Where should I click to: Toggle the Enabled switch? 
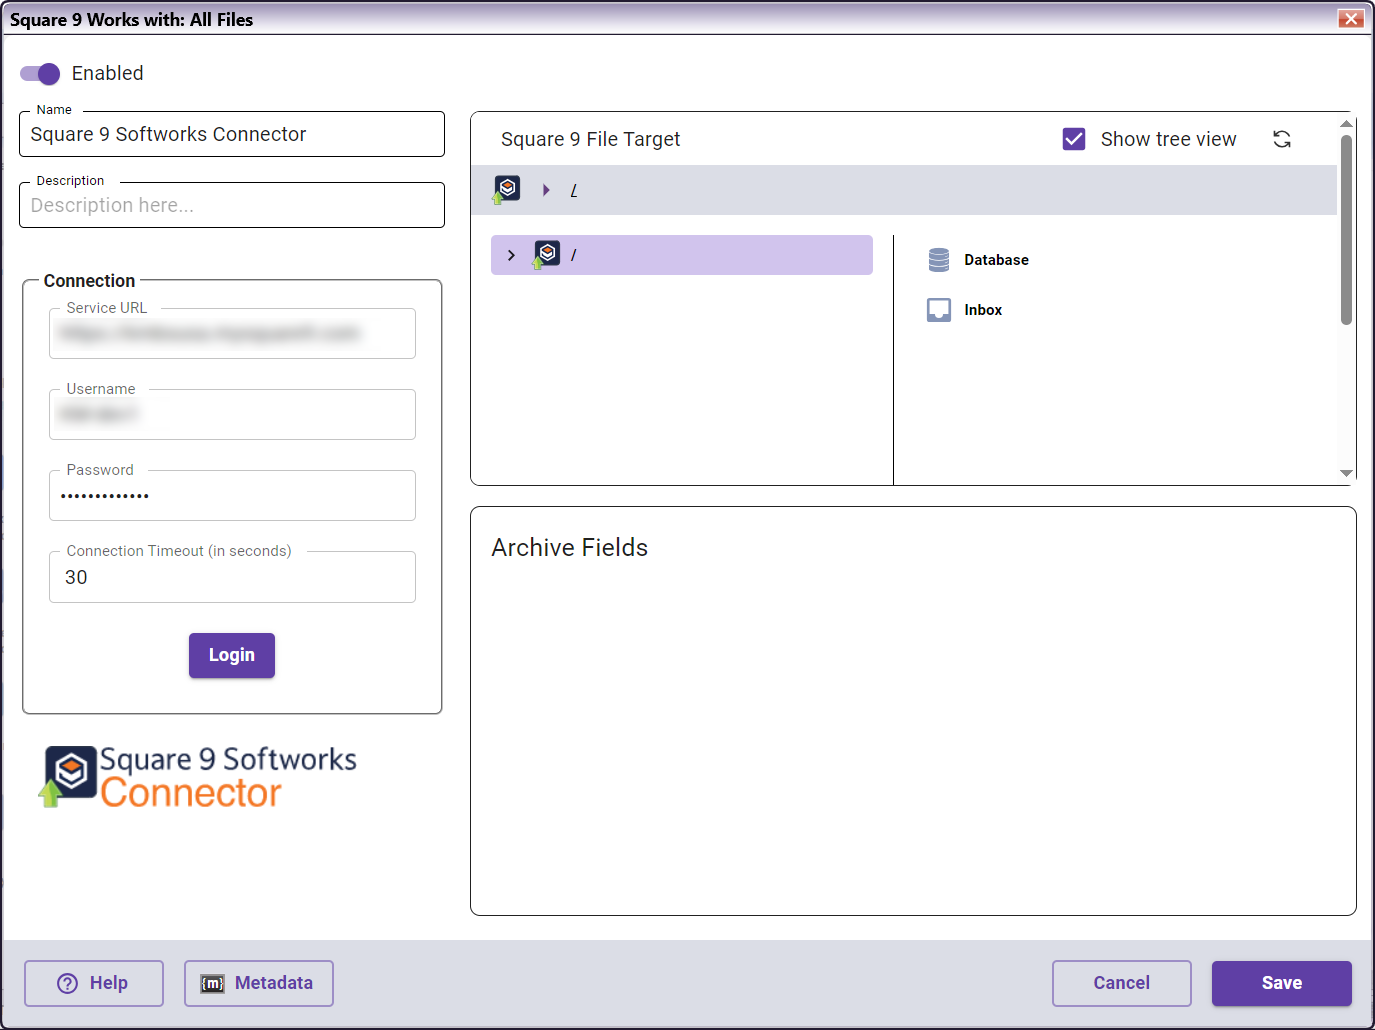pyautogui.click(x=40, y=74)
